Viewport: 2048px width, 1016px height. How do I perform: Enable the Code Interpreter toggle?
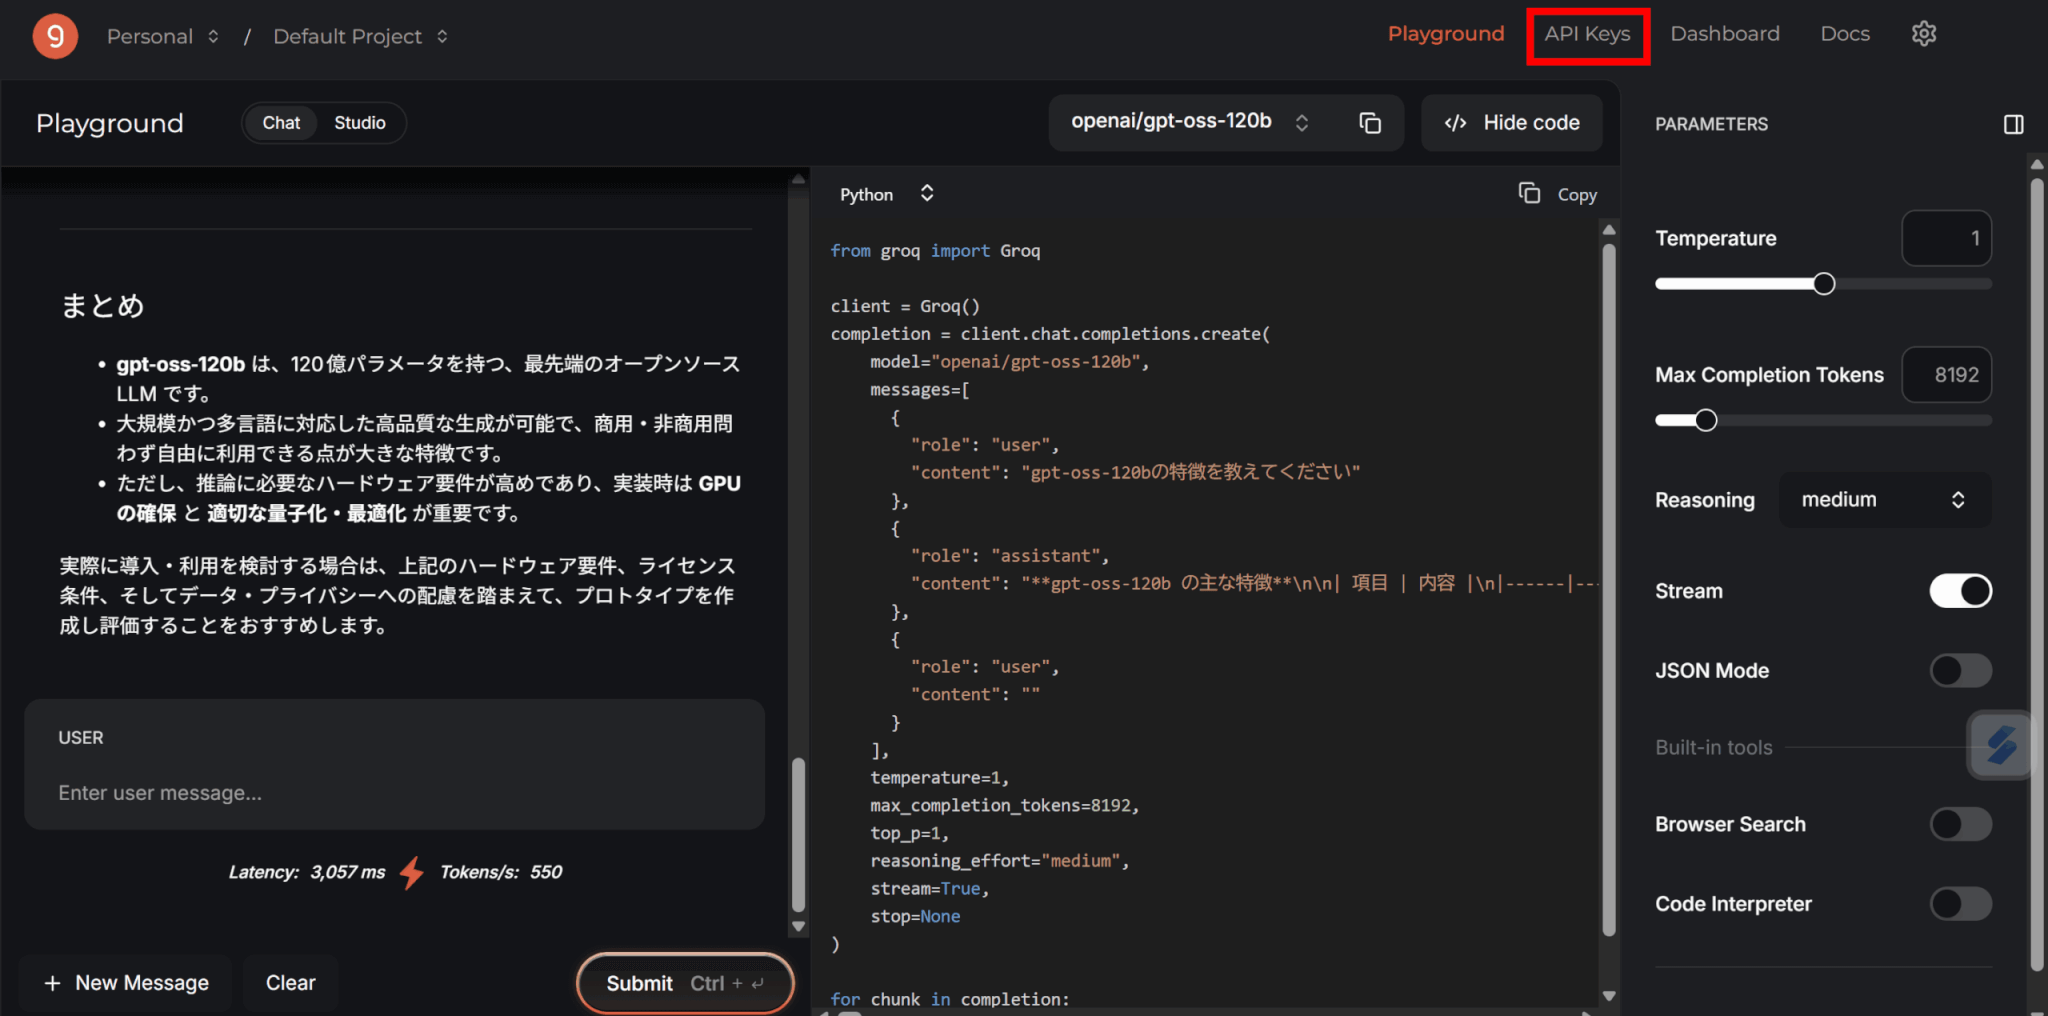tap(1960, 904)
